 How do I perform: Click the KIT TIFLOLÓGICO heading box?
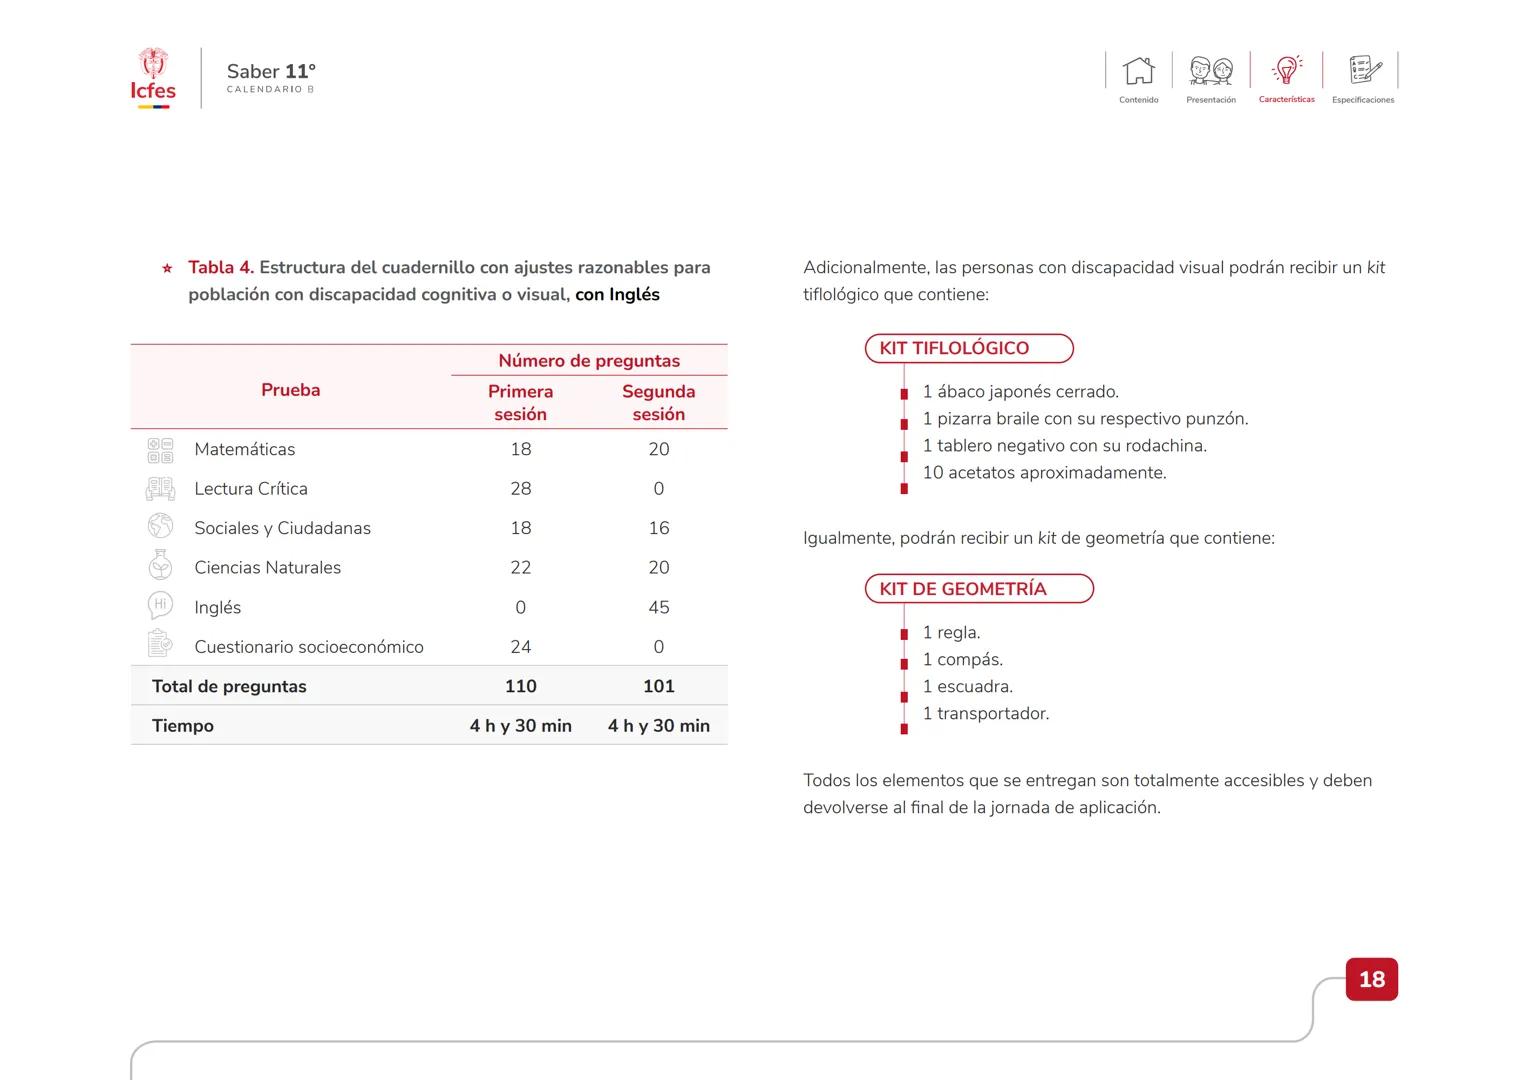coord(968,349)
